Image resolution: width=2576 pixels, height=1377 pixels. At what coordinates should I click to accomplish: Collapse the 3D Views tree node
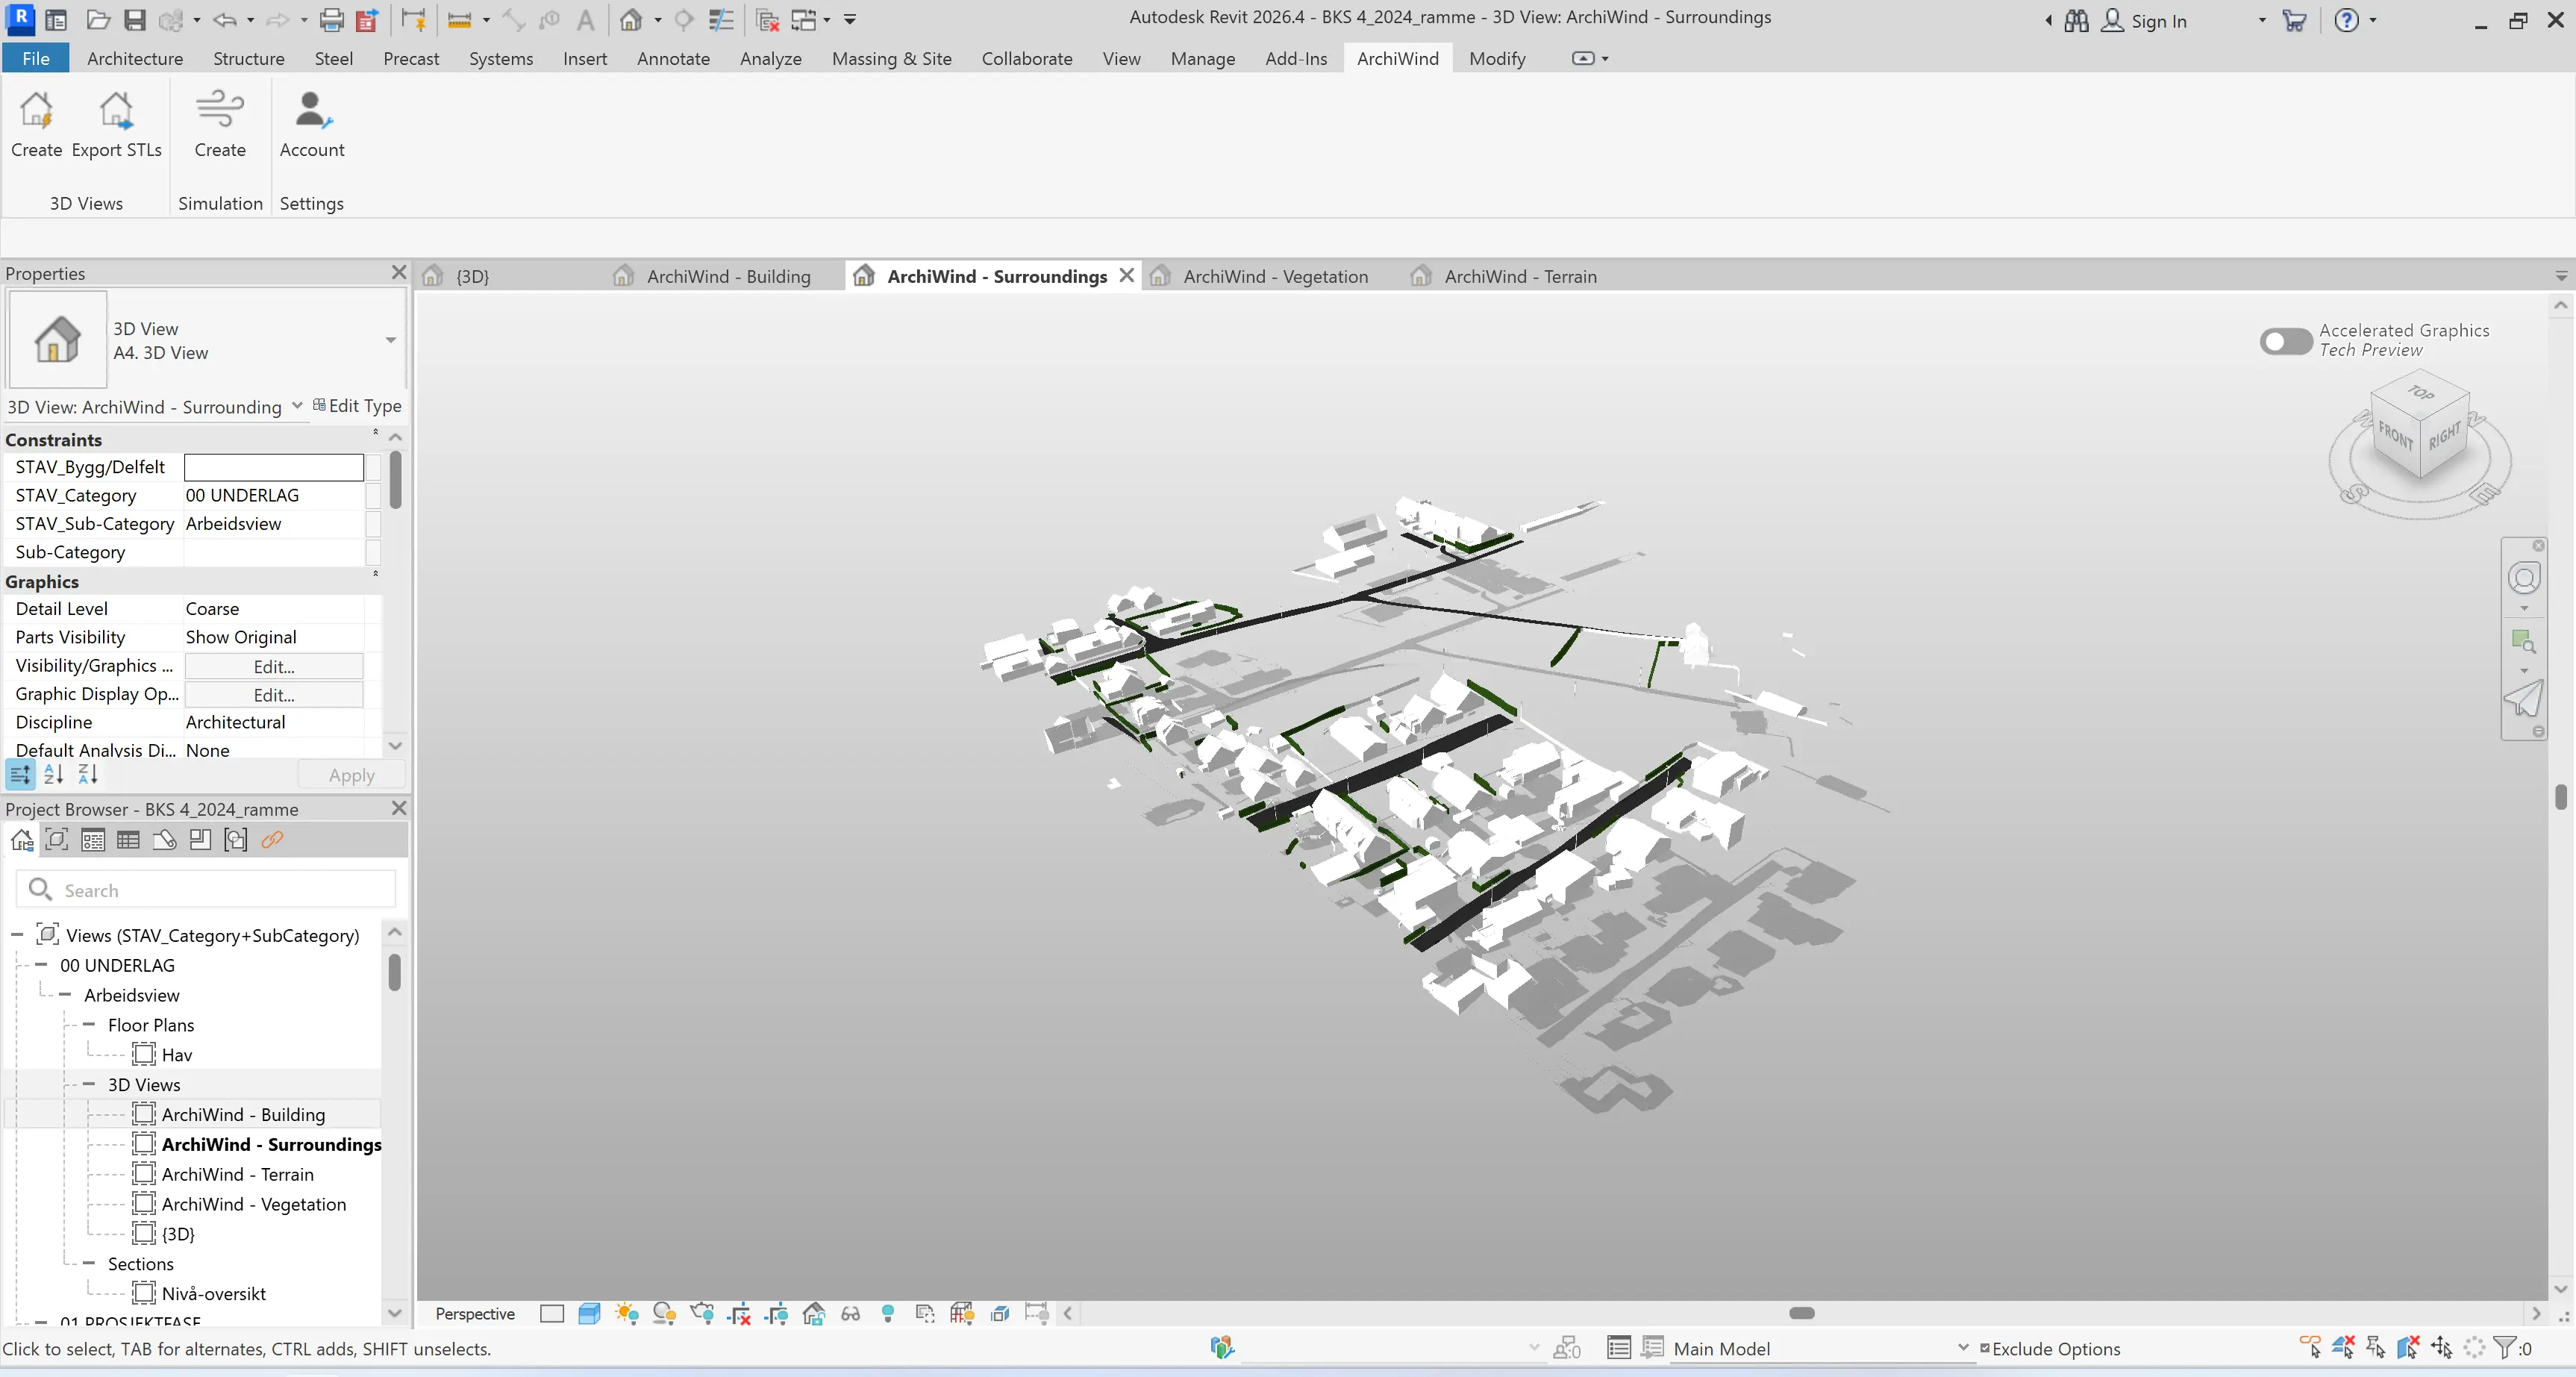point(89,1084)
